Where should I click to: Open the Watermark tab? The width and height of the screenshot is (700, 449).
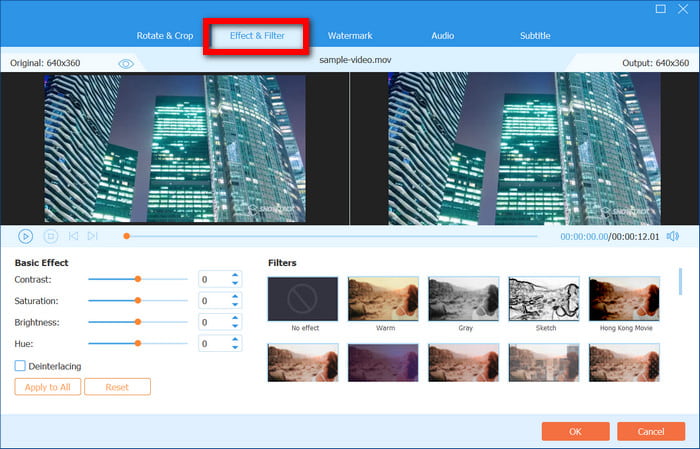350,36
